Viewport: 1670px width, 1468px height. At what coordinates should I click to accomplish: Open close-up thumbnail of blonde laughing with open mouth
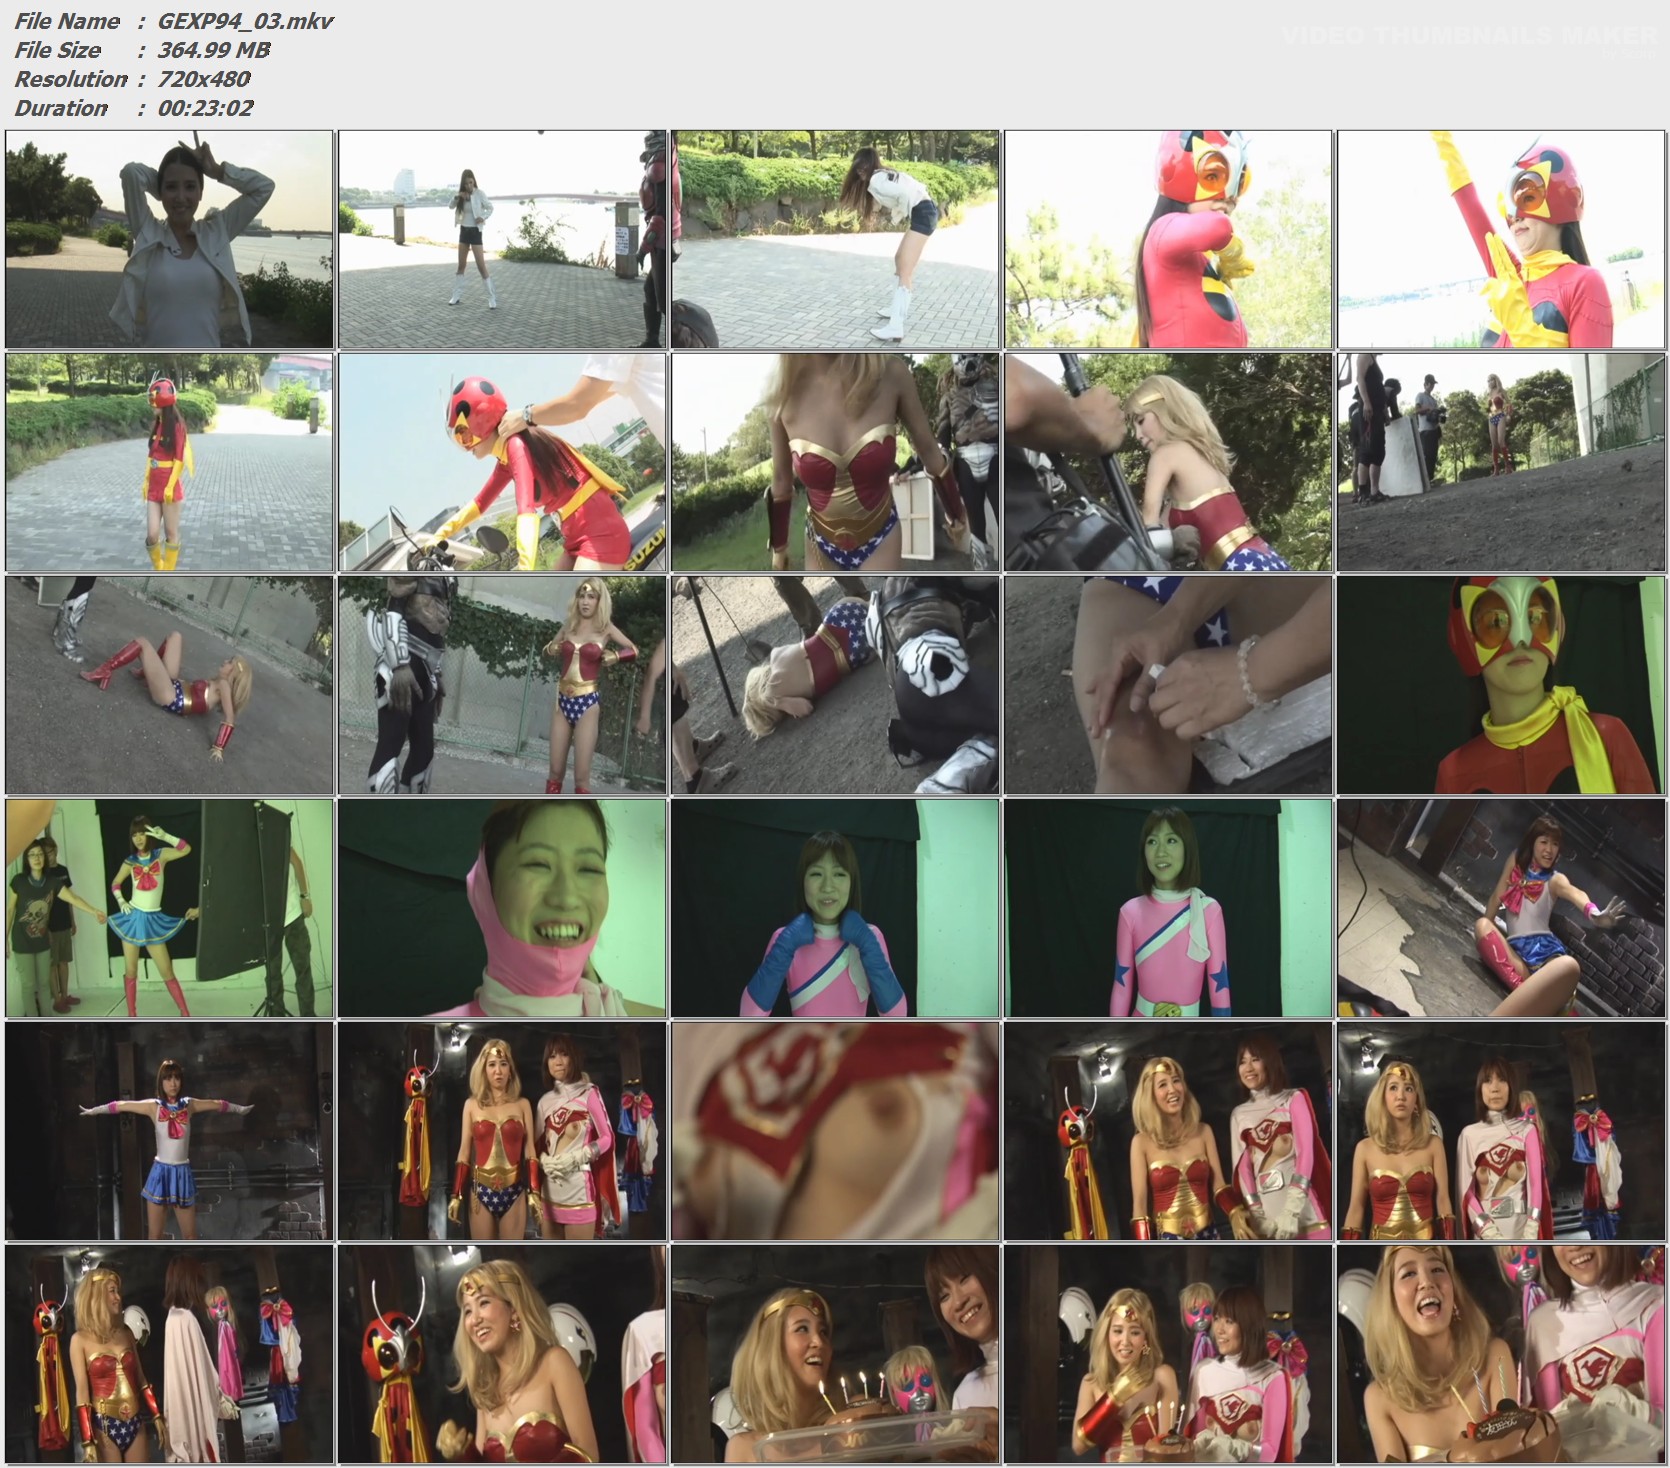coord(1501,1354)
